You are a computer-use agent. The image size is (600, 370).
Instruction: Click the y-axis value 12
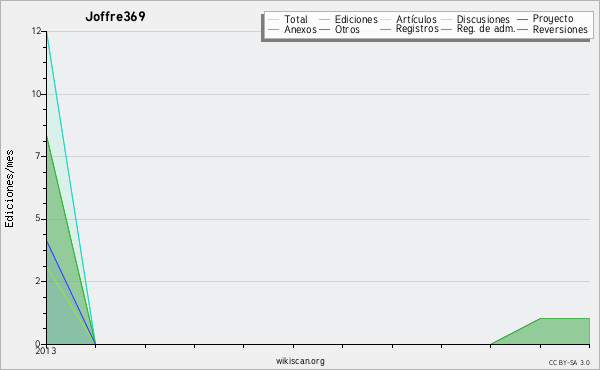click(36, 31)
